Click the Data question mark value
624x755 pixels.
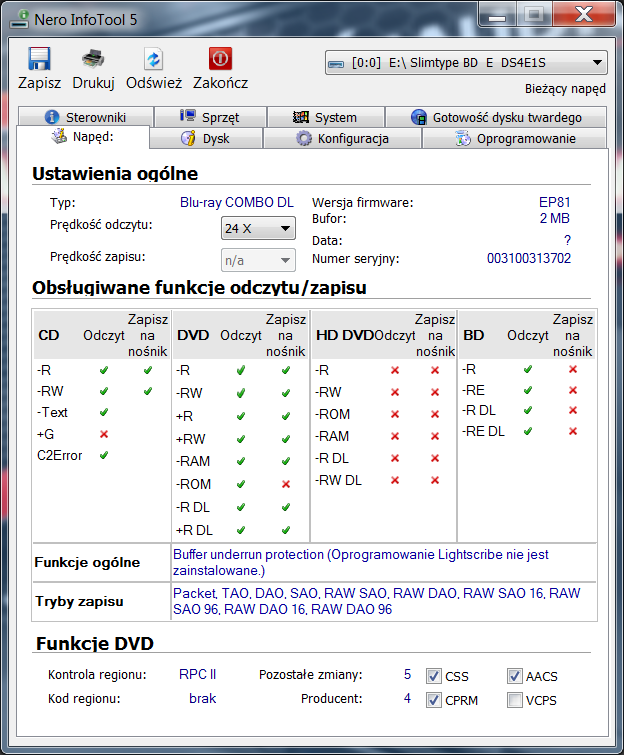coord(567,240)
